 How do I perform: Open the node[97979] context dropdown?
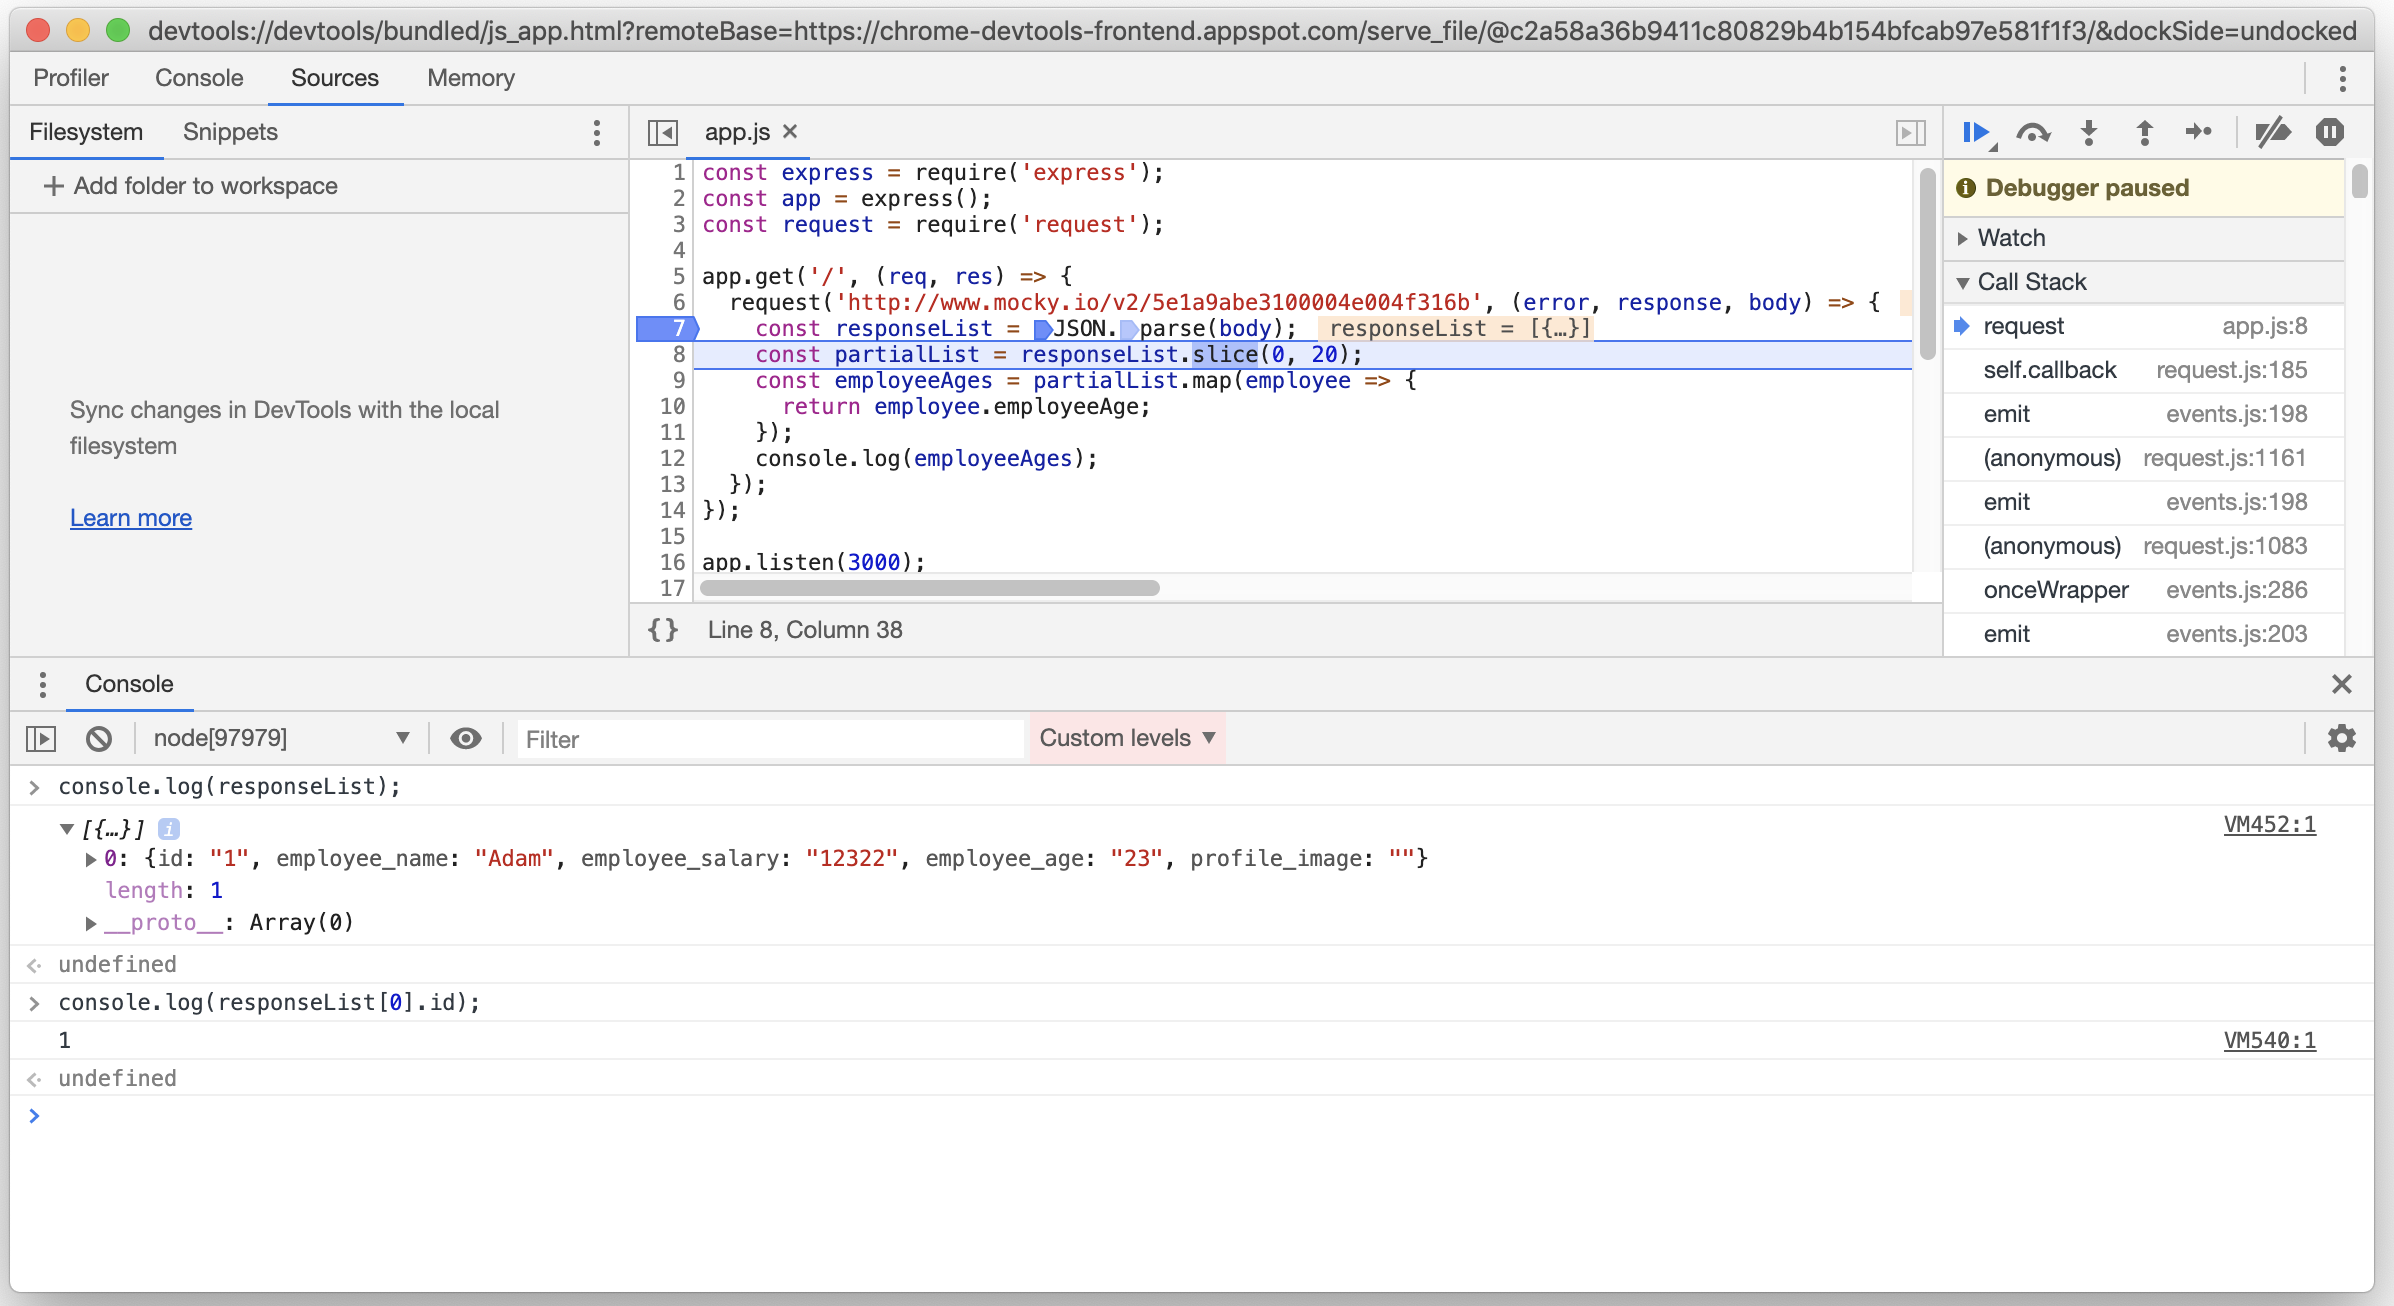280,739
